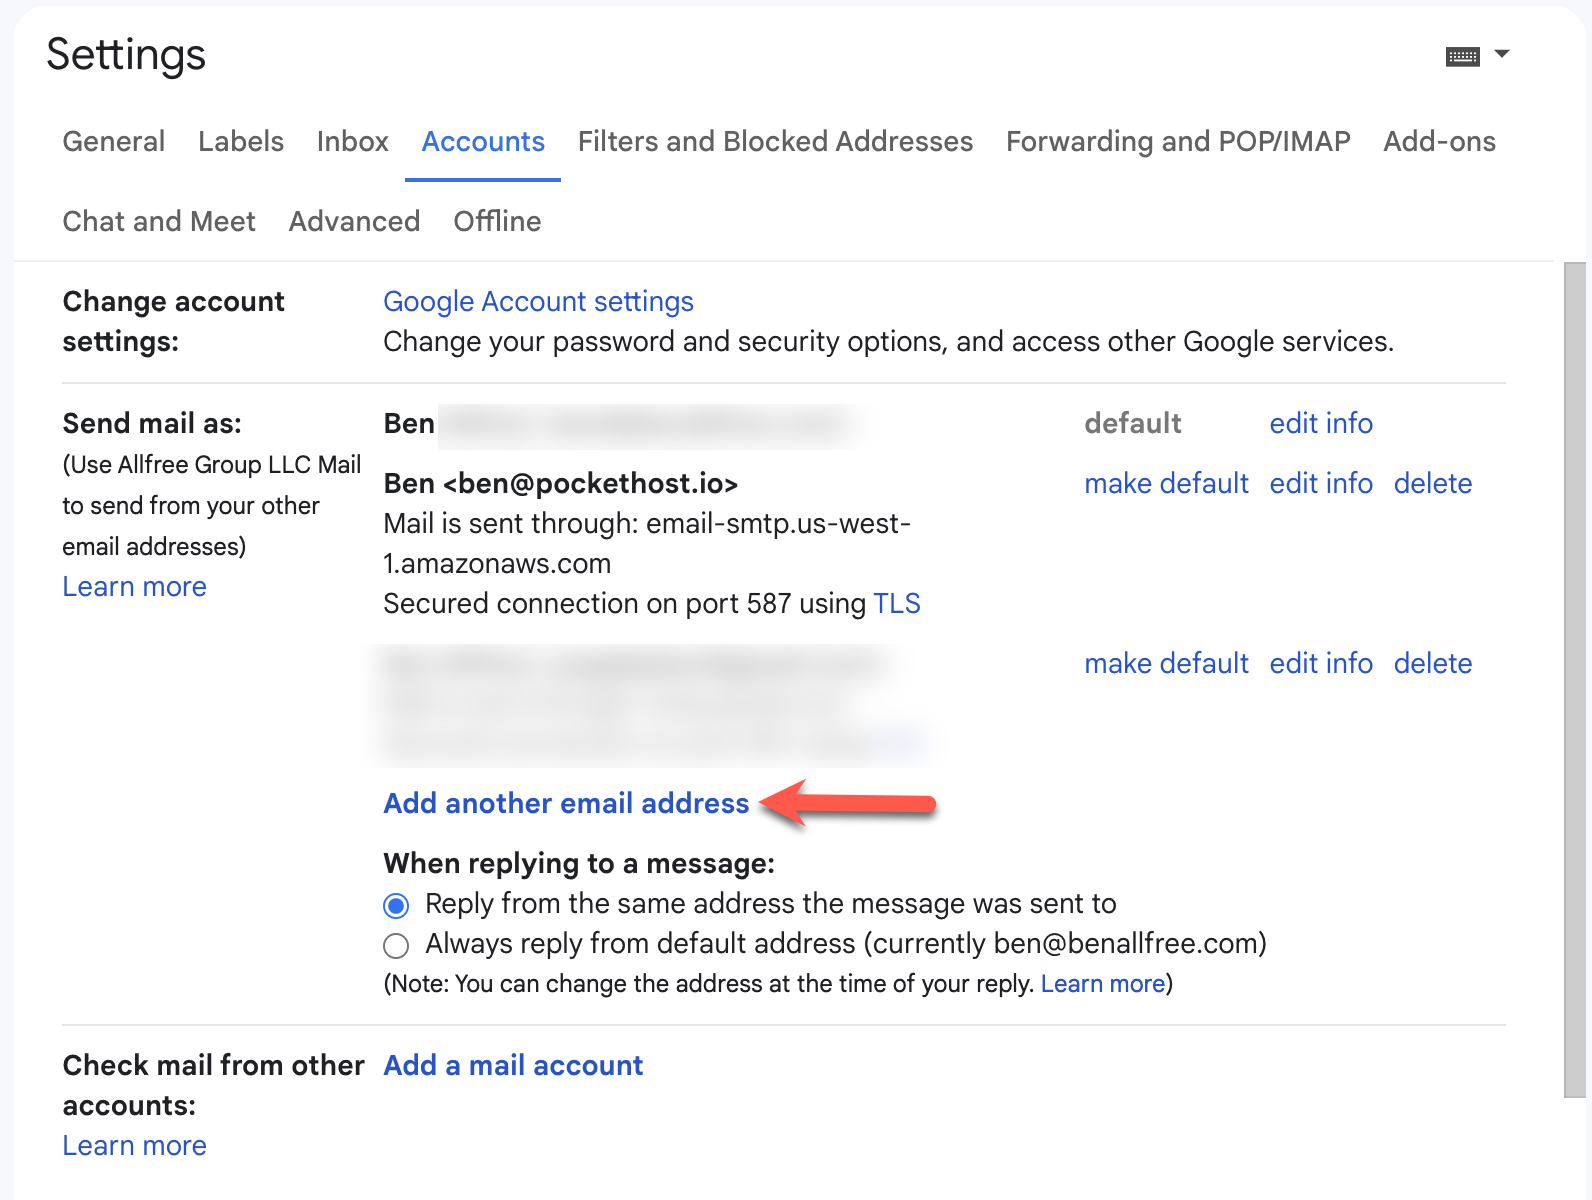The width and height of the screenshot is (1592, 1200).
Task: Switch to Chat and Meet tab
Action: coord(159,222)
